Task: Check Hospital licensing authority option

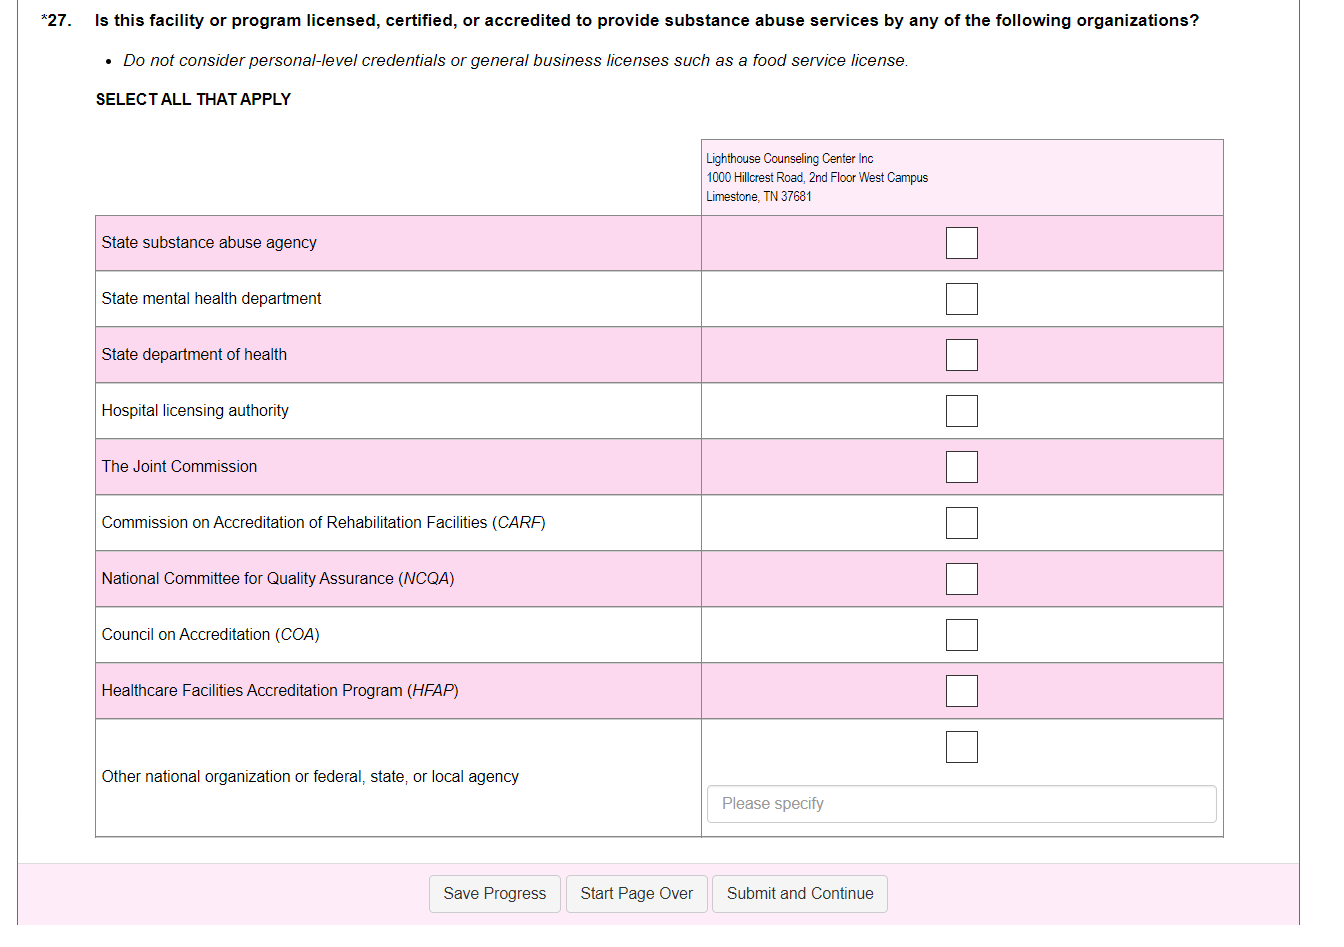Action: pos(961,411)
